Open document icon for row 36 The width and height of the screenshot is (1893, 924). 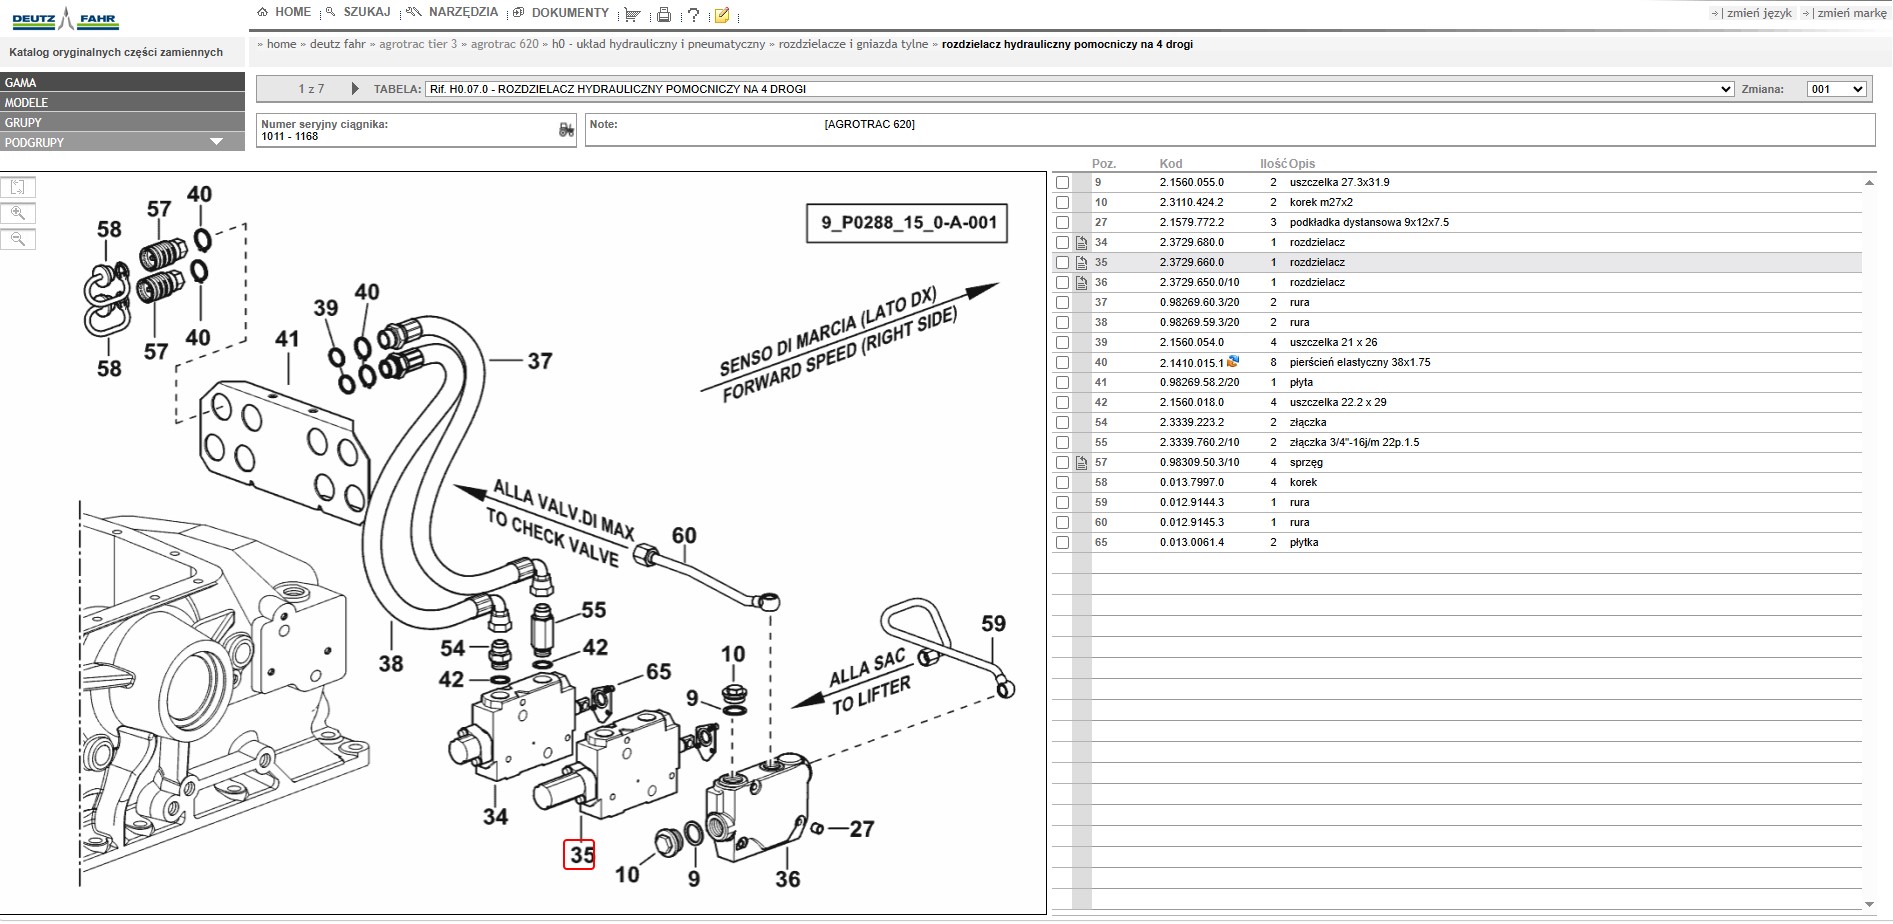pos(1081,283)
